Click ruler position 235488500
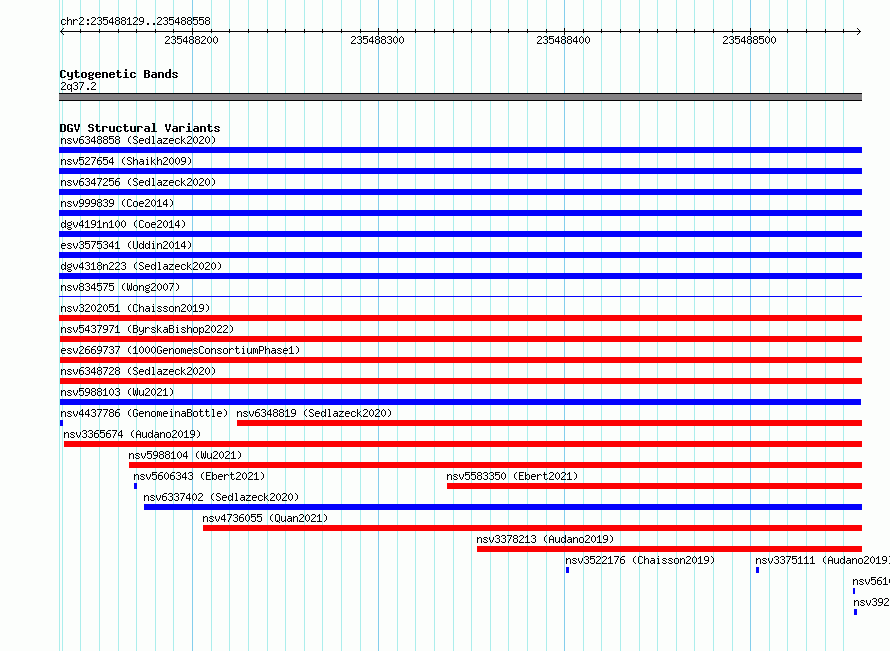 749,40
